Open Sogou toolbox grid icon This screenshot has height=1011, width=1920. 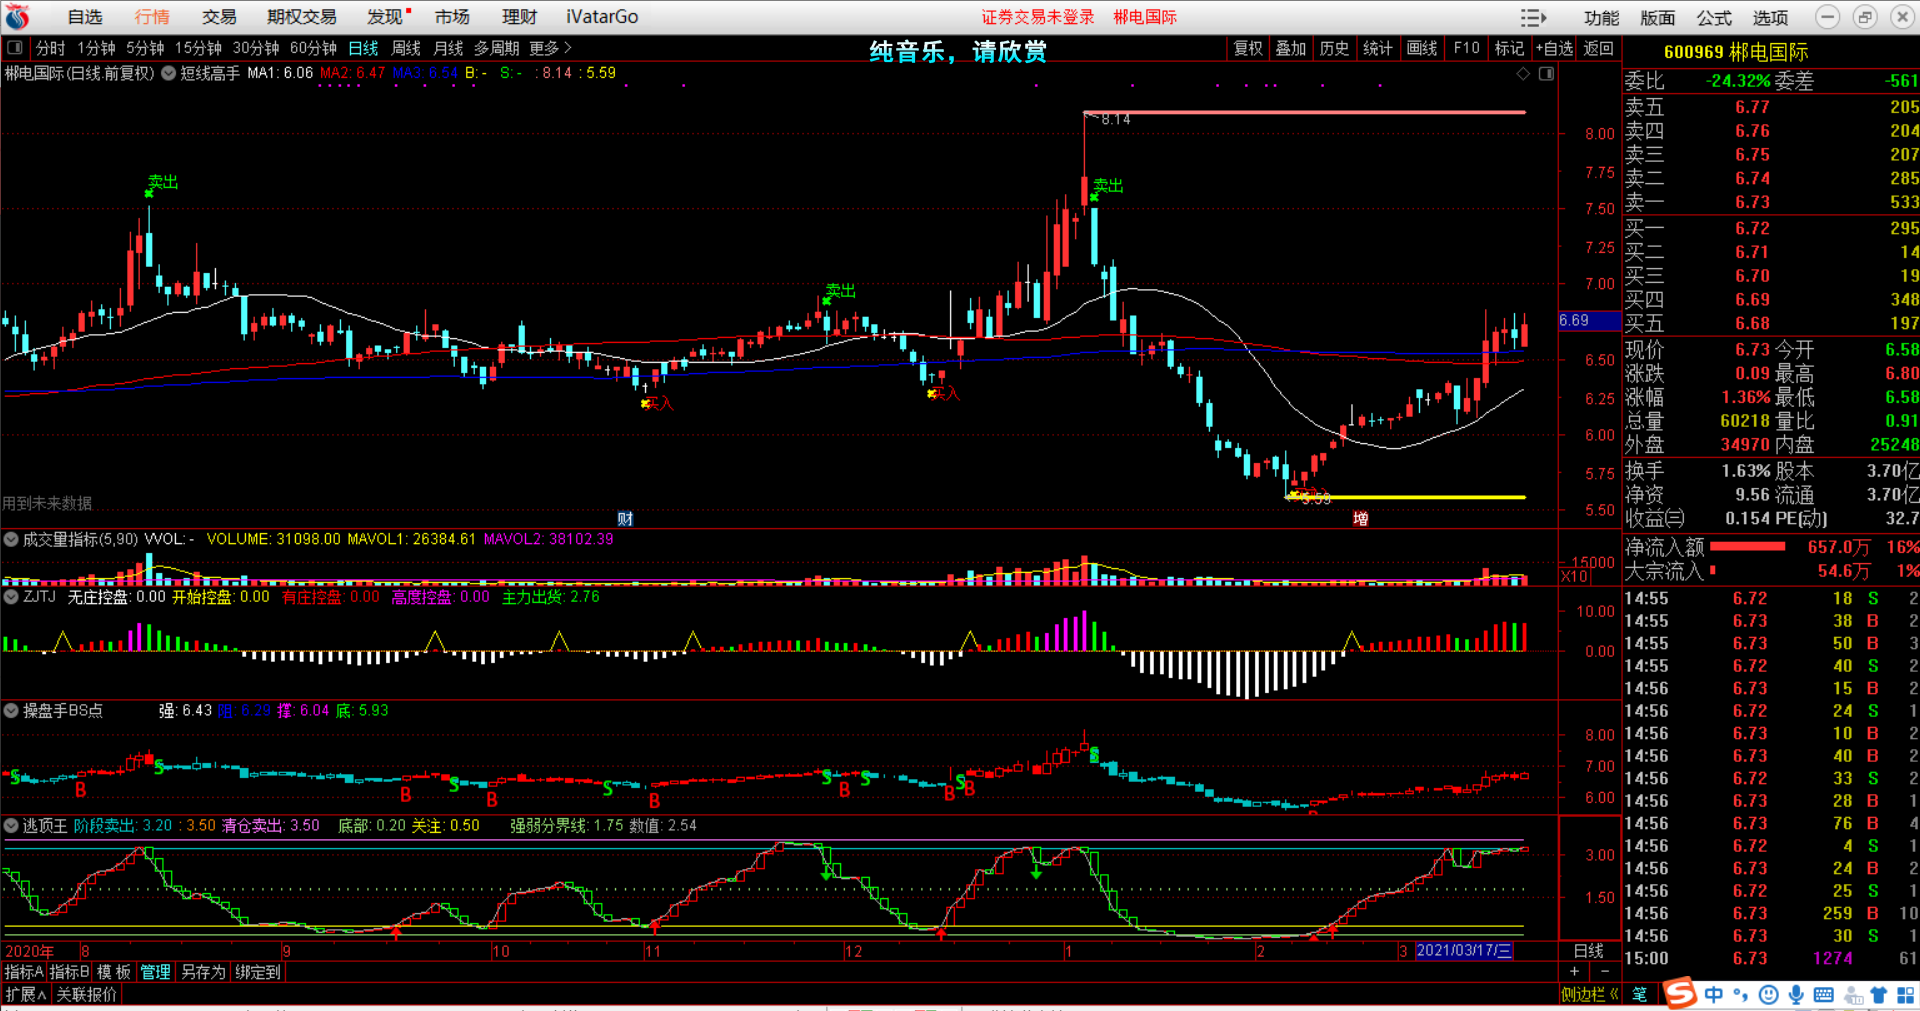click(1906, 994)
